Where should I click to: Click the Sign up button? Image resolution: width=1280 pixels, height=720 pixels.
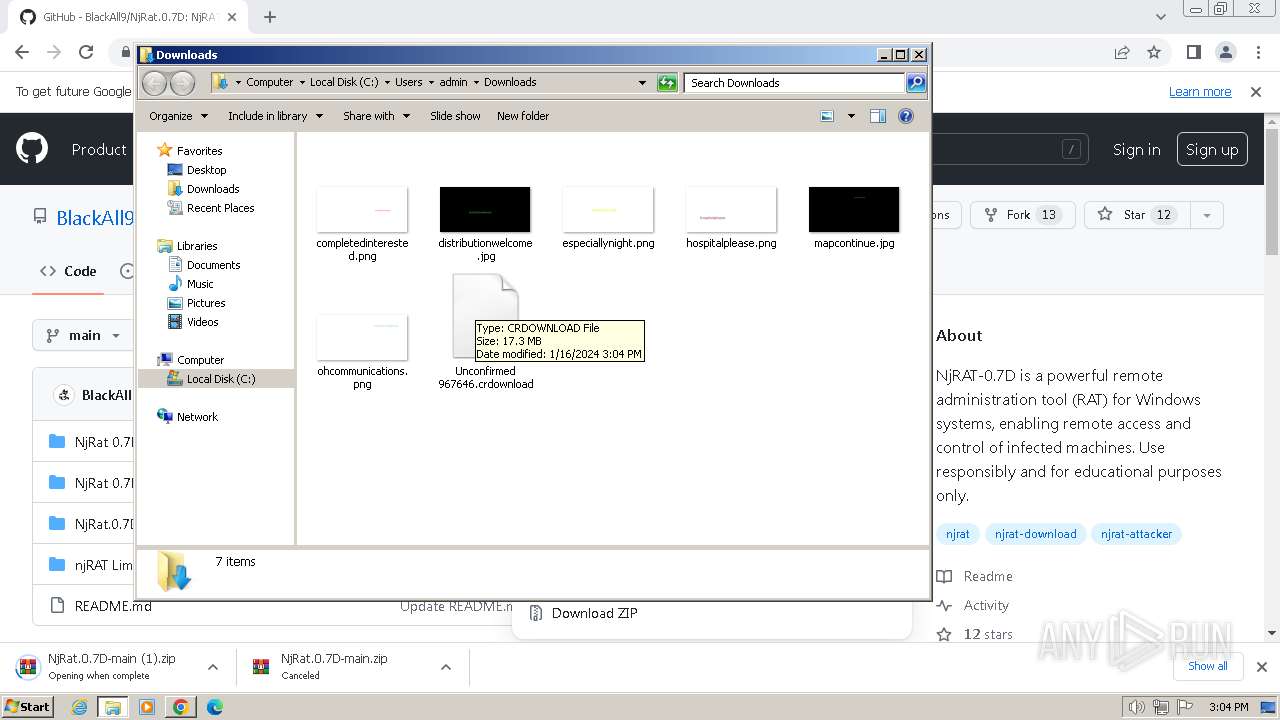[x=1212, y=149]
